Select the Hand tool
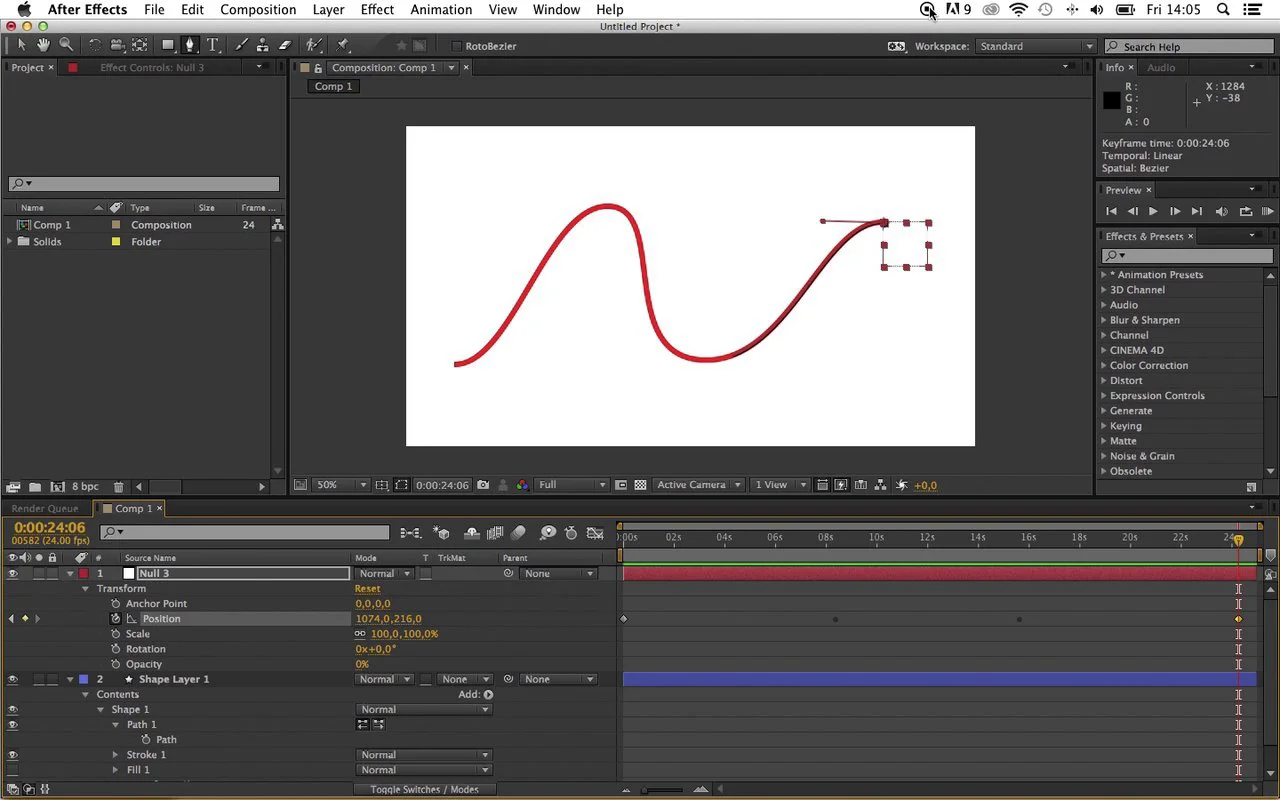 click(43, 45)
